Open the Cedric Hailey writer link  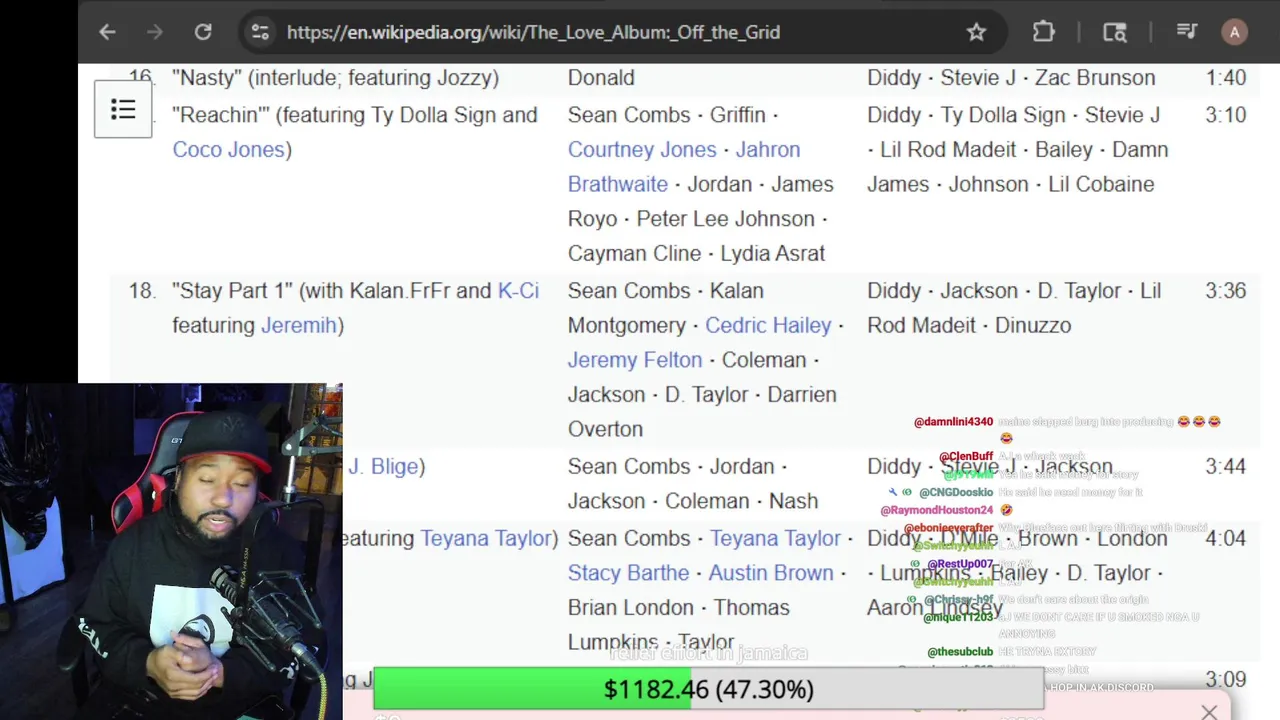coord(768,325)
